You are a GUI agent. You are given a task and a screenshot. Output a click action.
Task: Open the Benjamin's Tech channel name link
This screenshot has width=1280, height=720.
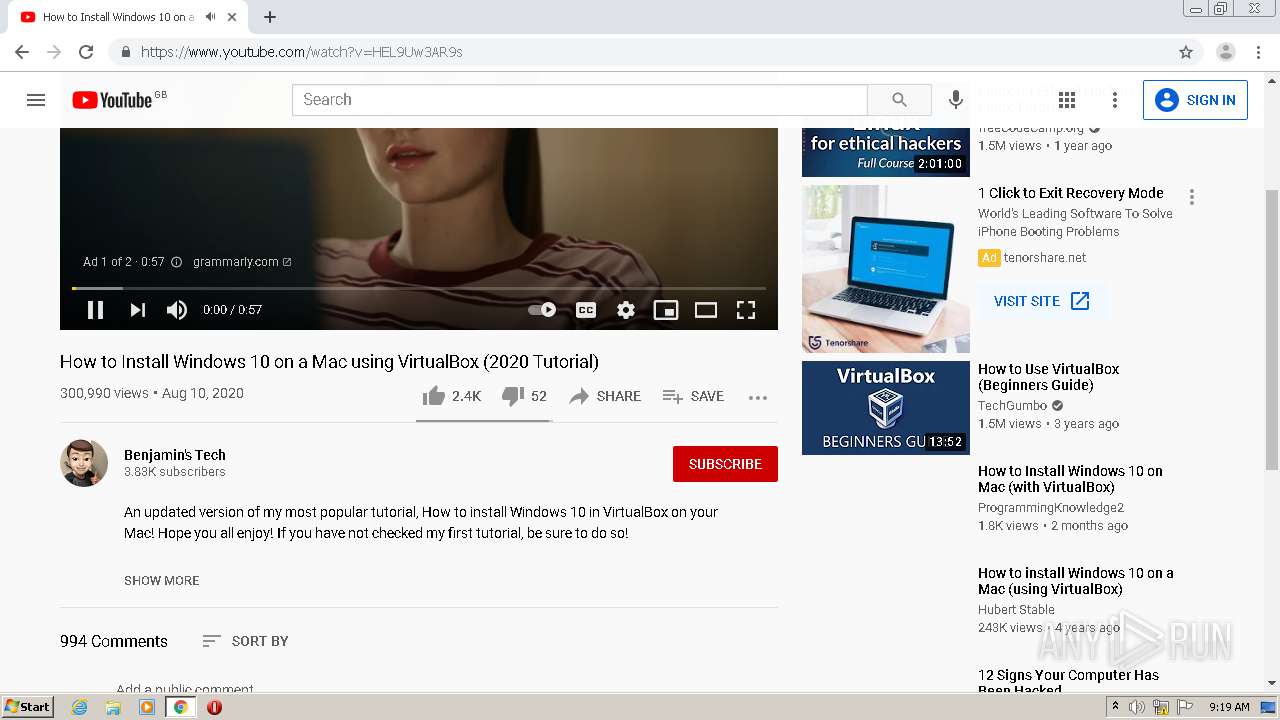coord(175,455)
